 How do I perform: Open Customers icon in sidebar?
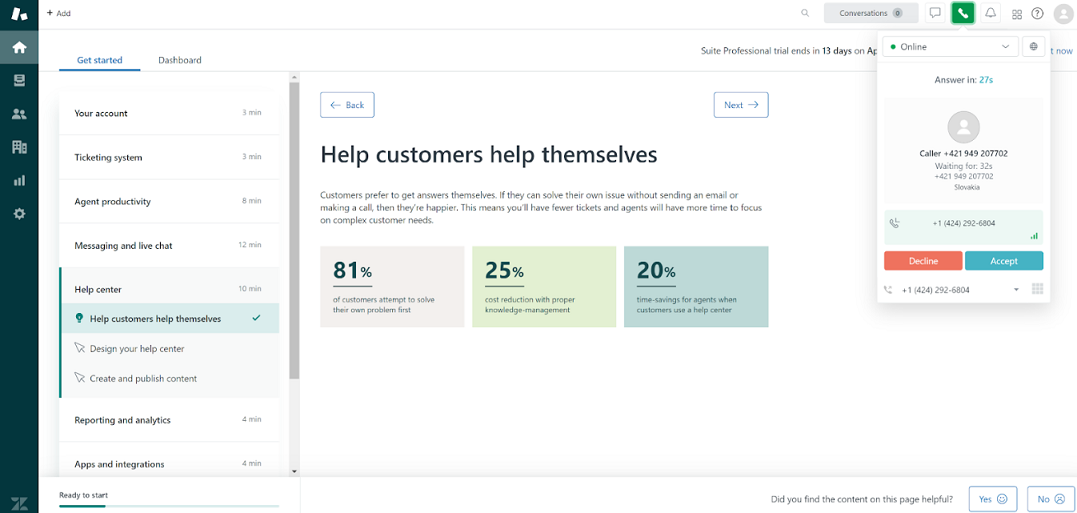tap(19, 114)
